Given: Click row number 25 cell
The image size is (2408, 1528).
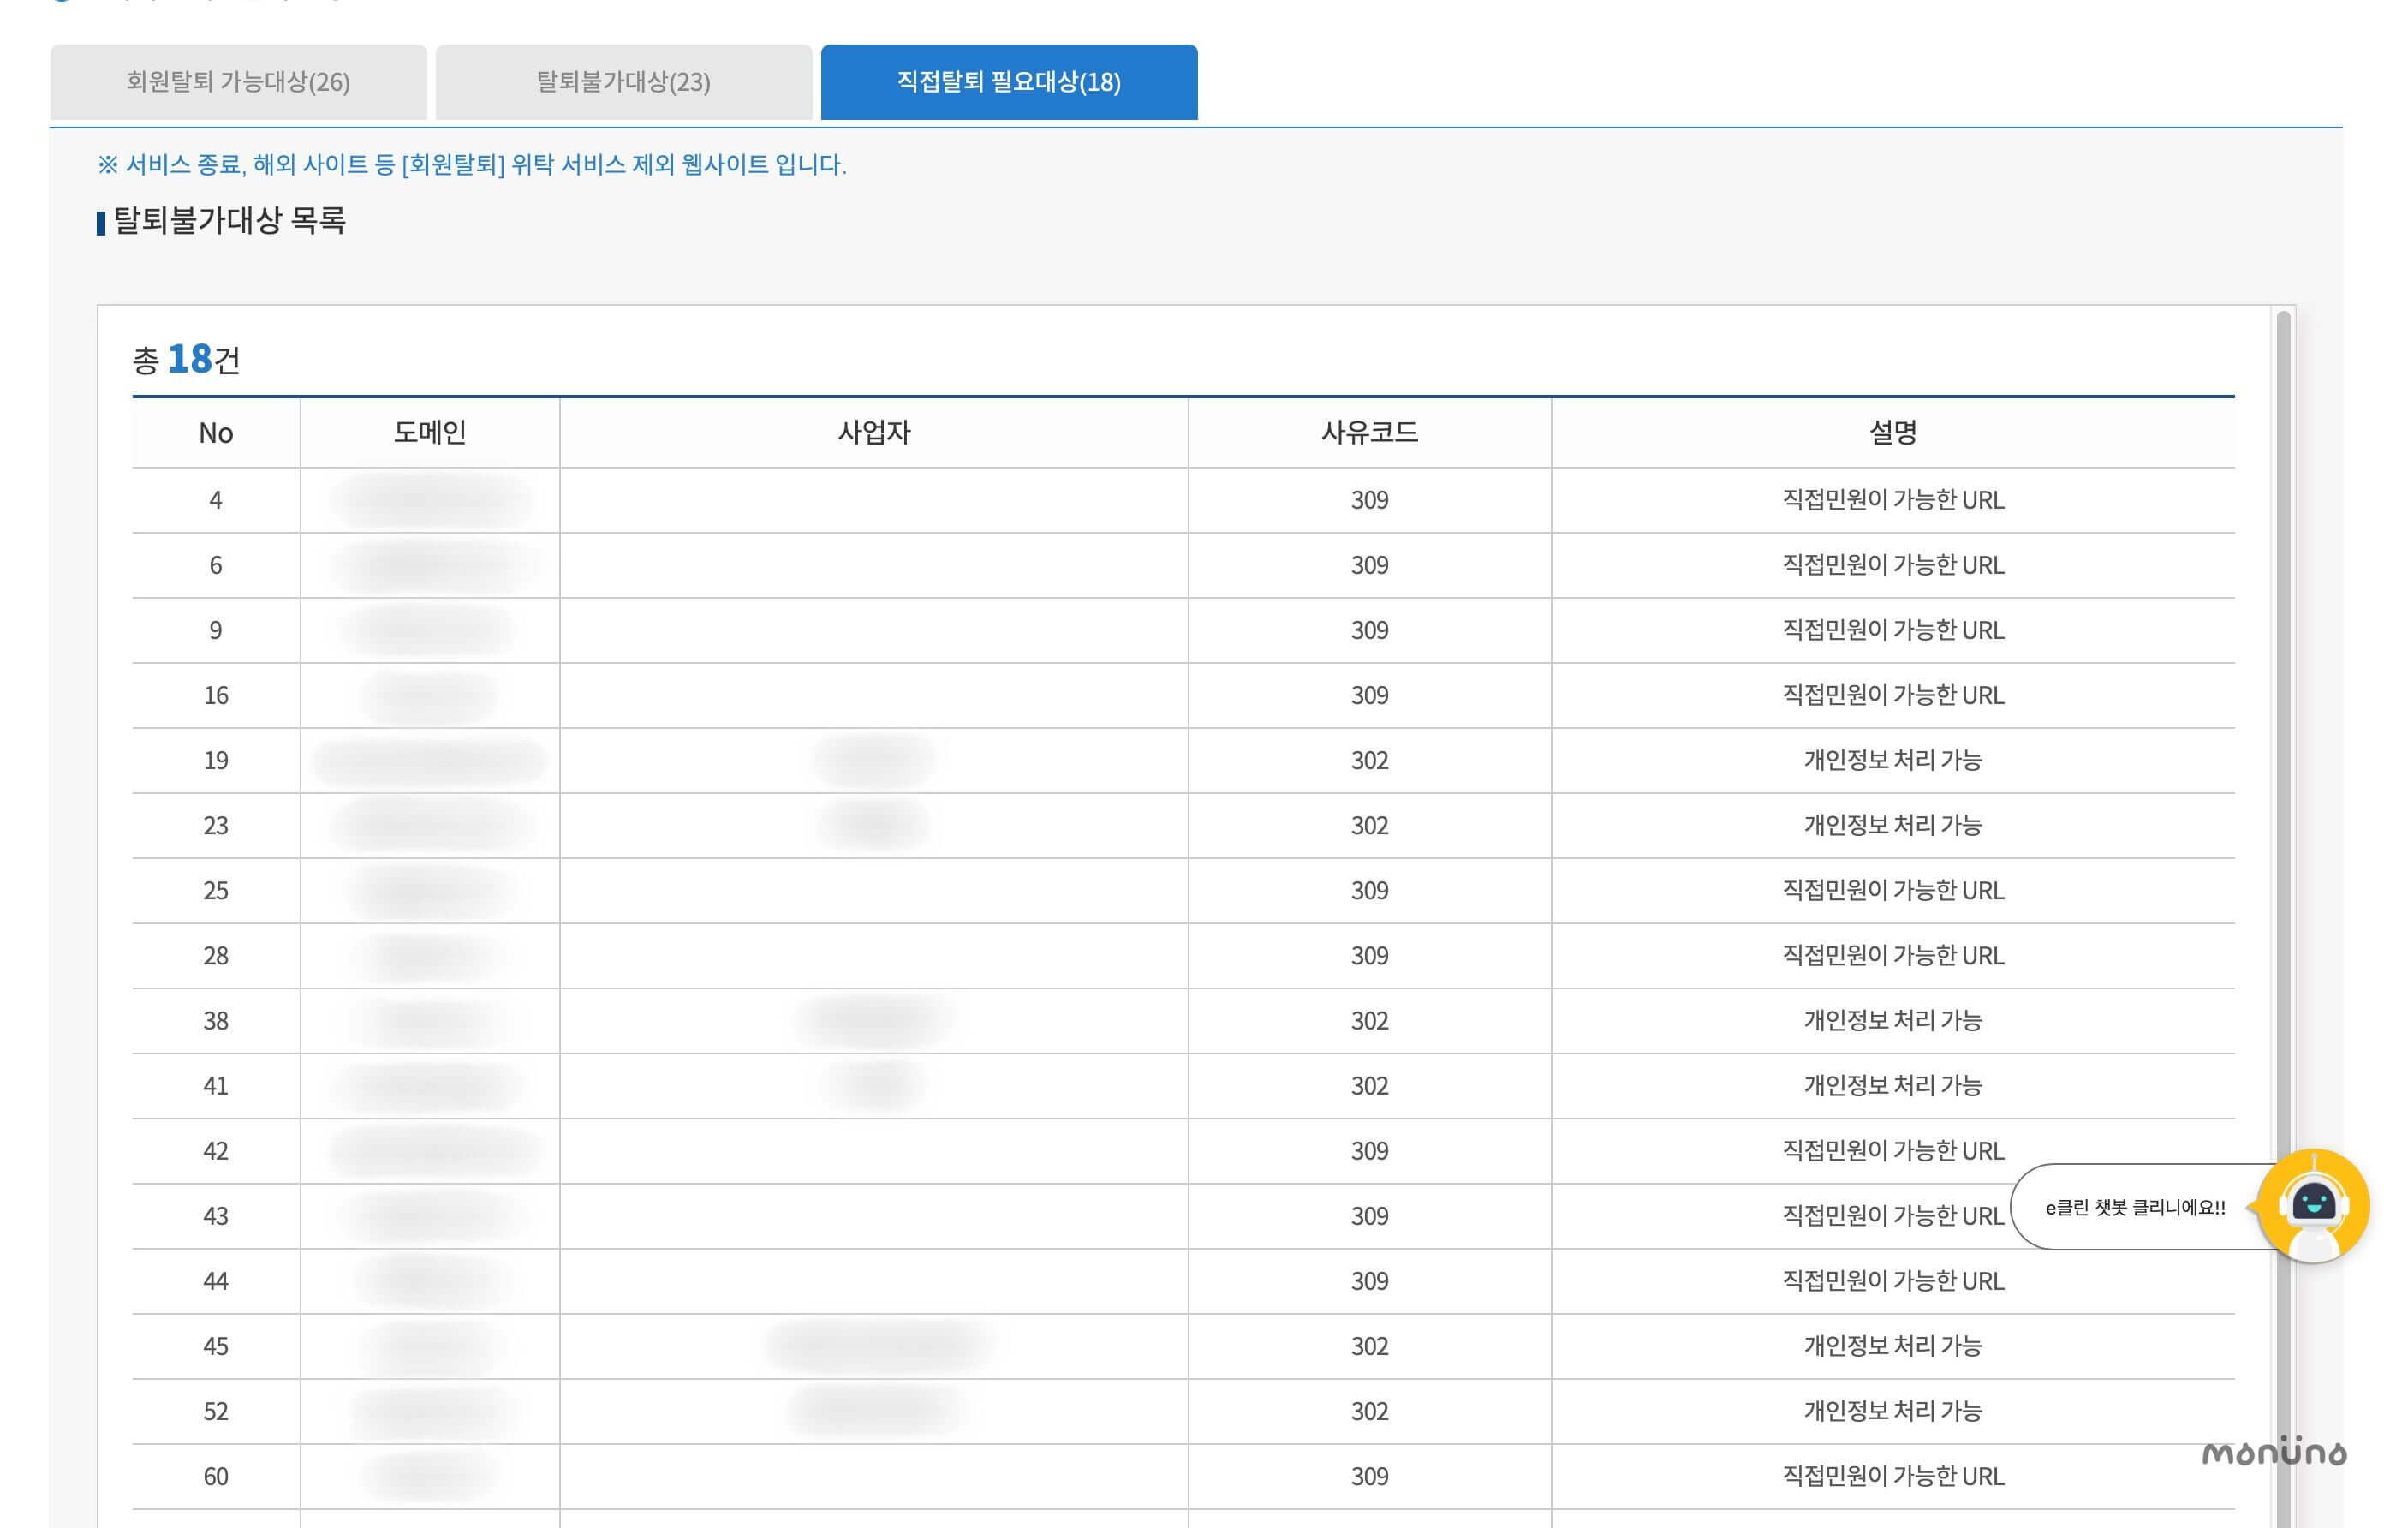Looking at the screenshot, I should point(216,890).
